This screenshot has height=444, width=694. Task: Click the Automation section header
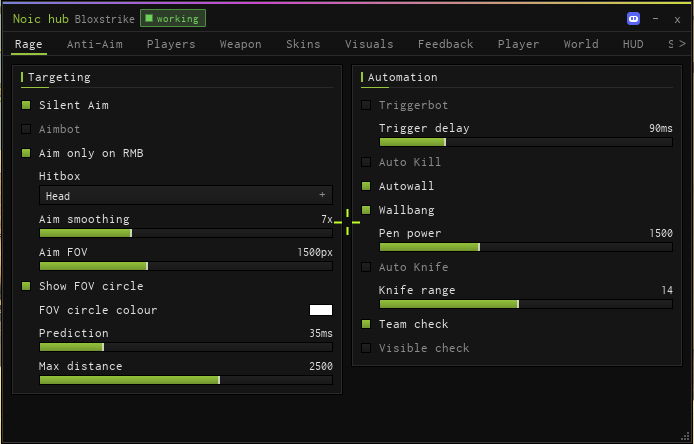click(x=402, y=77)
